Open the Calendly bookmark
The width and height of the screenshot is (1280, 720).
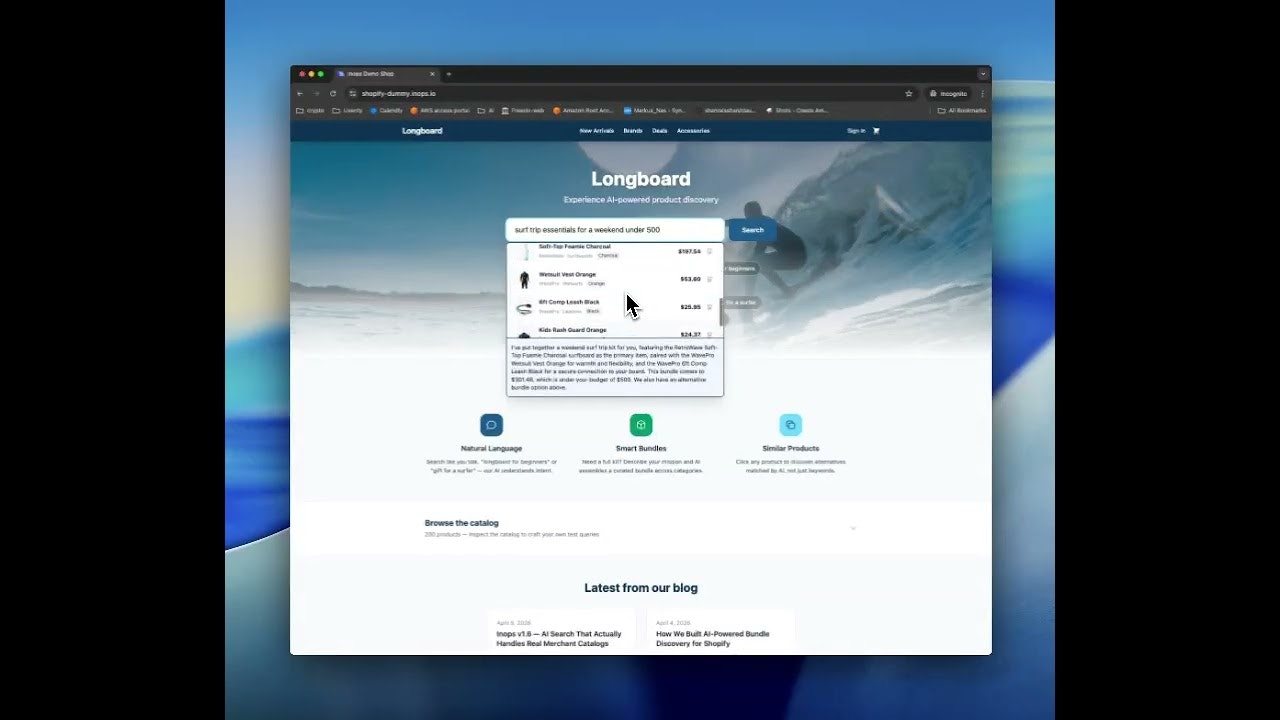coord(386,110)
